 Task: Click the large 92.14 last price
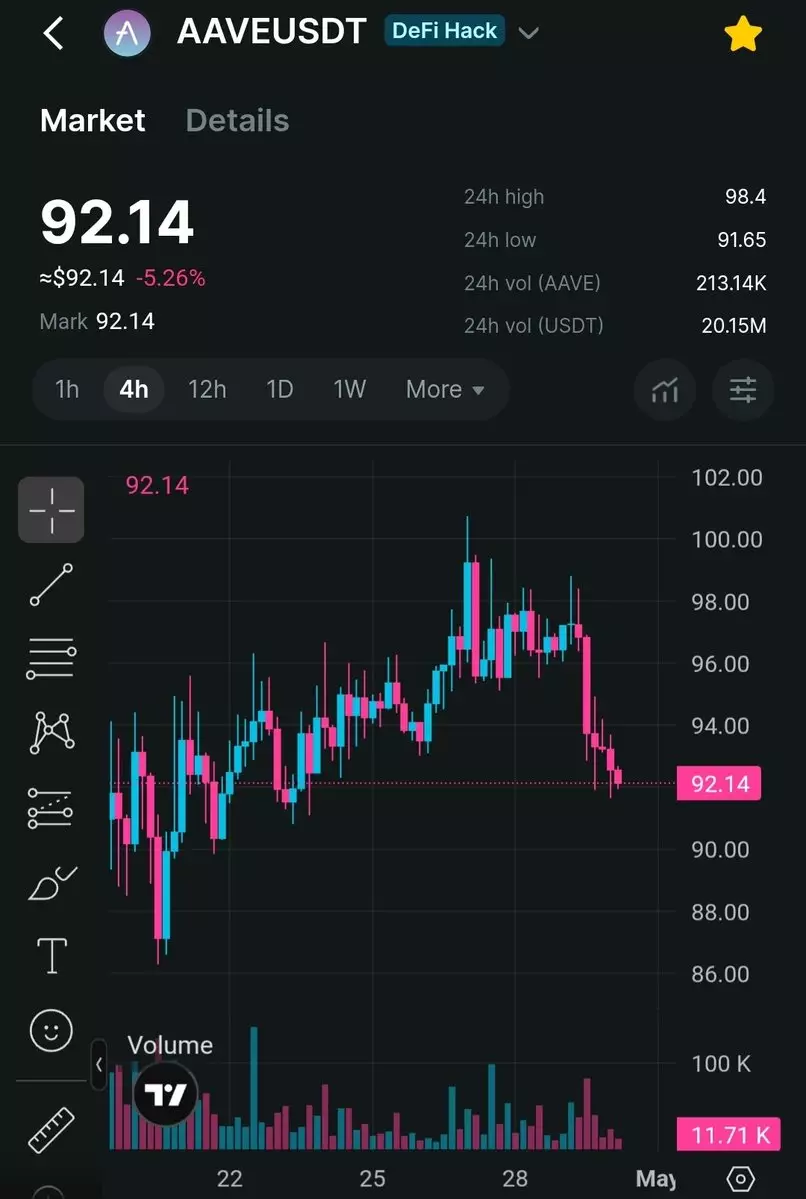[x=117, y=223]
